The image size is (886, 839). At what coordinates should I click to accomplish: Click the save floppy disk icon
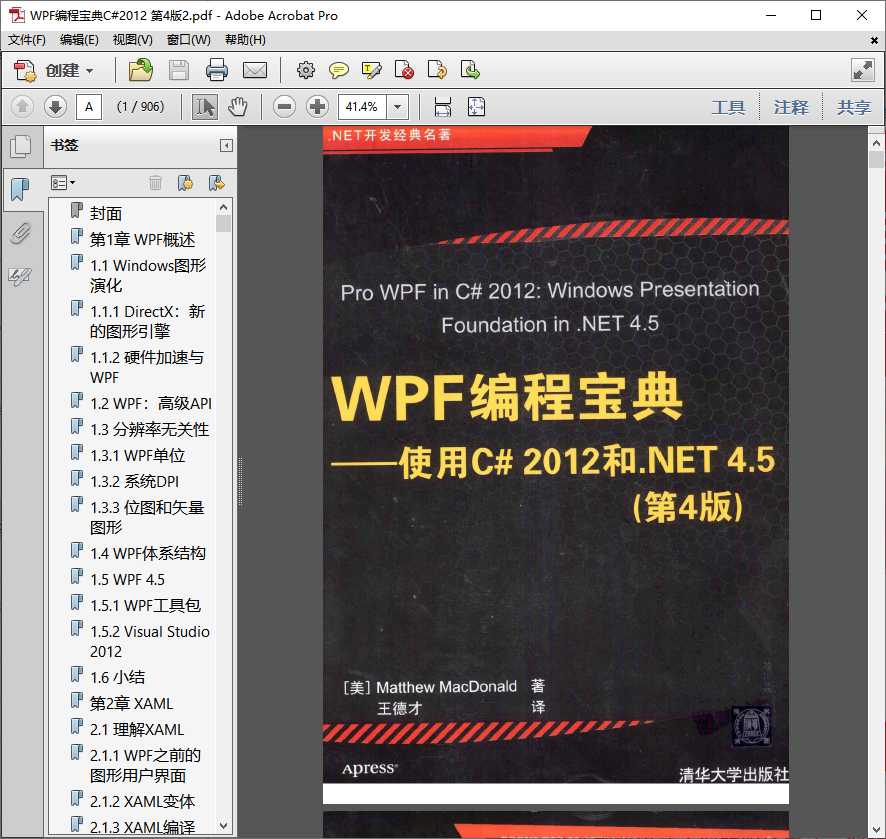point(179,70)
